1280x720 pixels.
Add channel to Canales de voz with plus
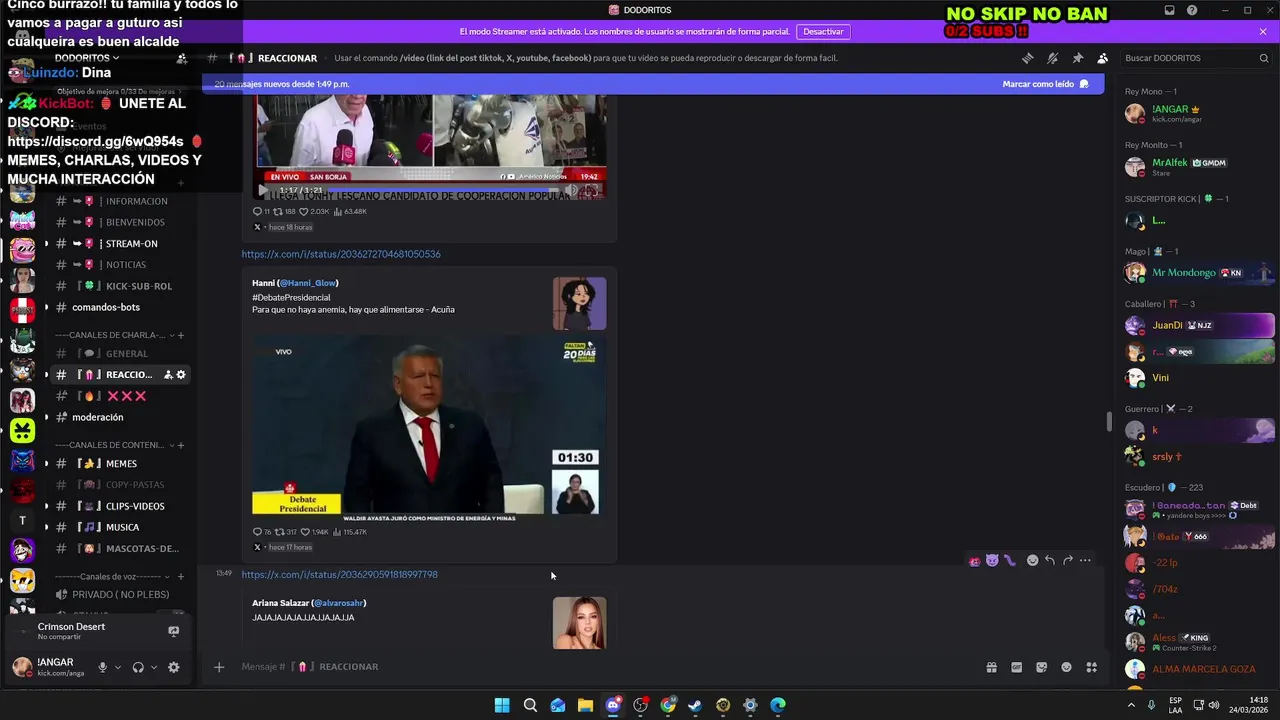pos(181,576)
